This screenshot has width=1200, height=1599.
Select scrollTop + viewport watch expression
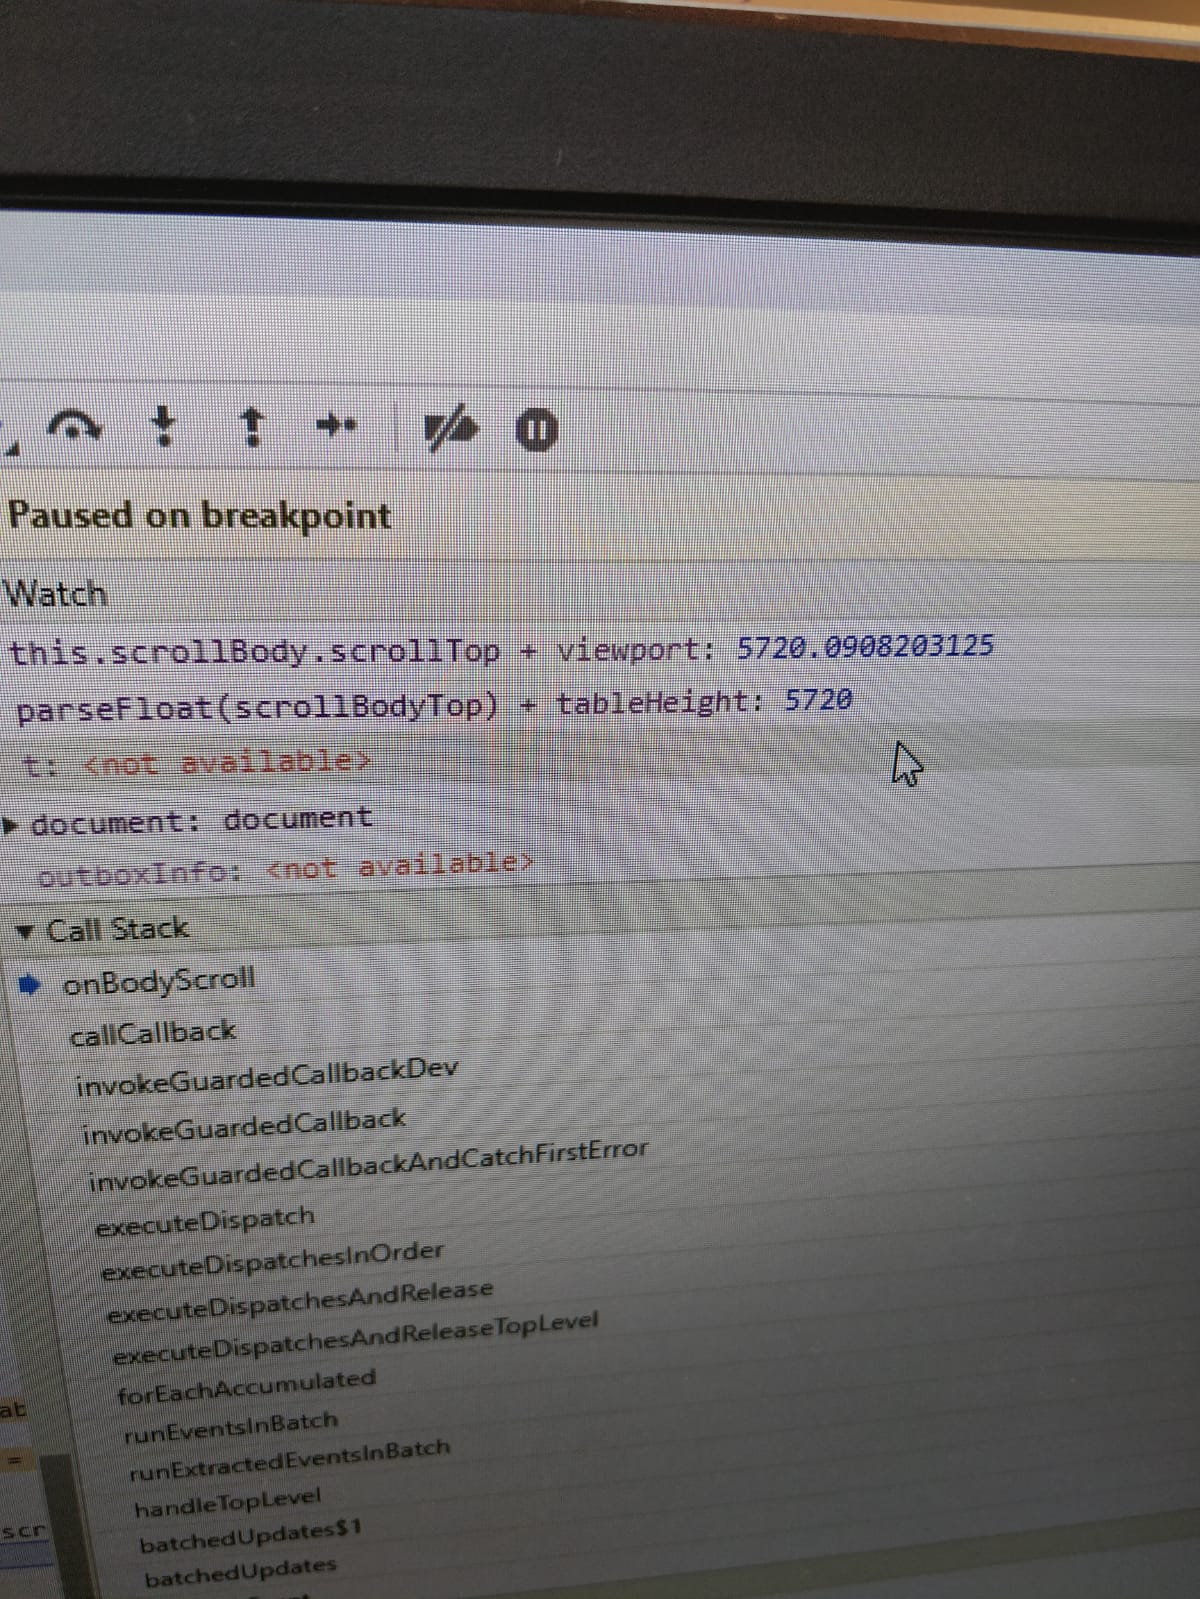coord(501,650)
